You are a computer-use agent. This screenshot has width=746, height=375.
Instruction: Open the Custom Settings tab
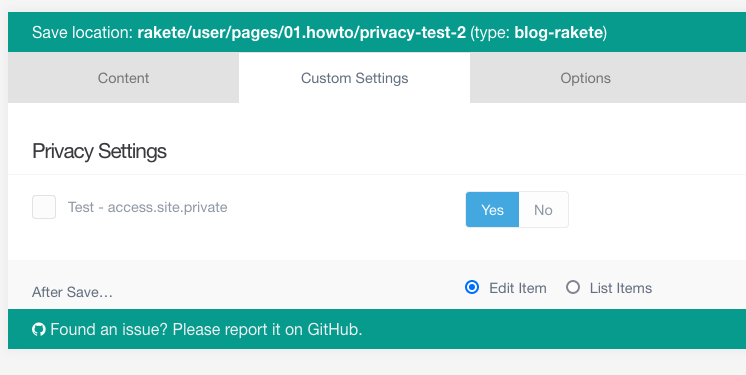[x=354, y=78]
